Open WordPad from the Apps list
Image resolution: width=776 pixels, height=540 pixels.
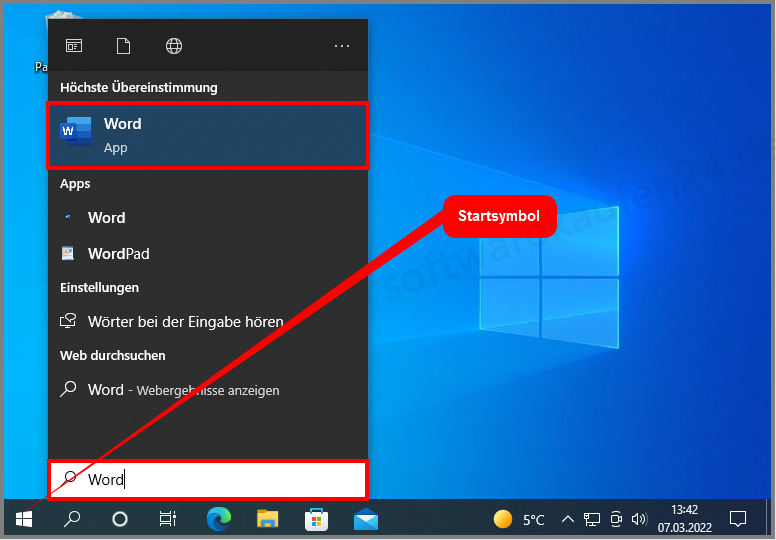118,254
